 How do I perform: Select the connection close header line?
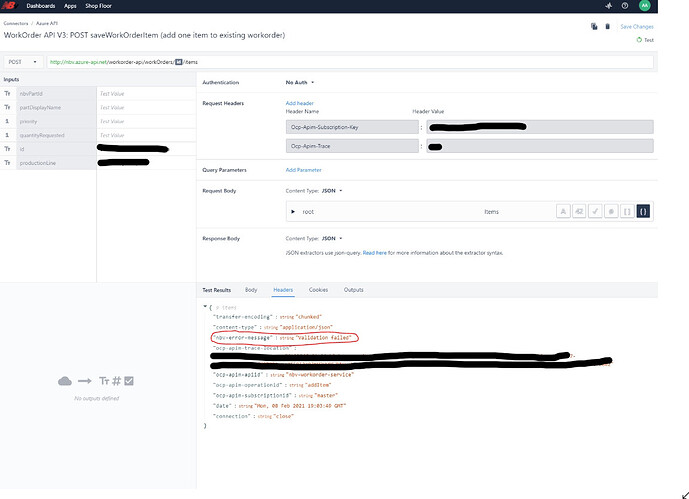(x=253, y=416)
